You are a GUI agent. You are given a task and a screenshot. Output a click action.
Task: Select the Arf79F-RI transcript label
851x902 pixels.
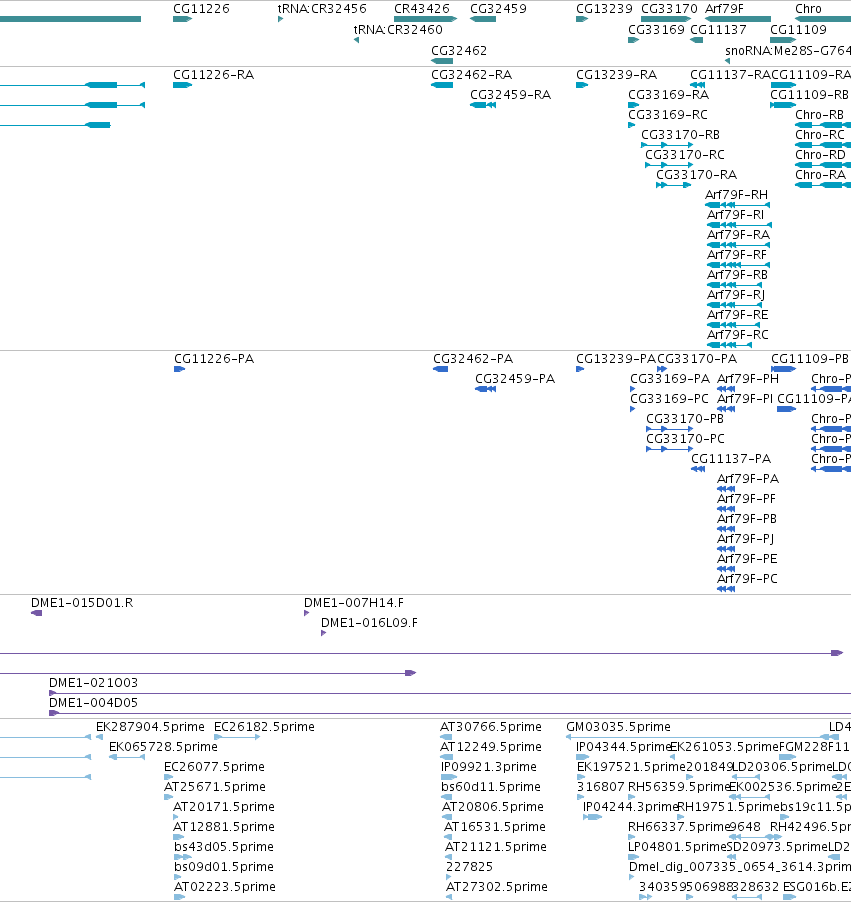click(735, 215)
